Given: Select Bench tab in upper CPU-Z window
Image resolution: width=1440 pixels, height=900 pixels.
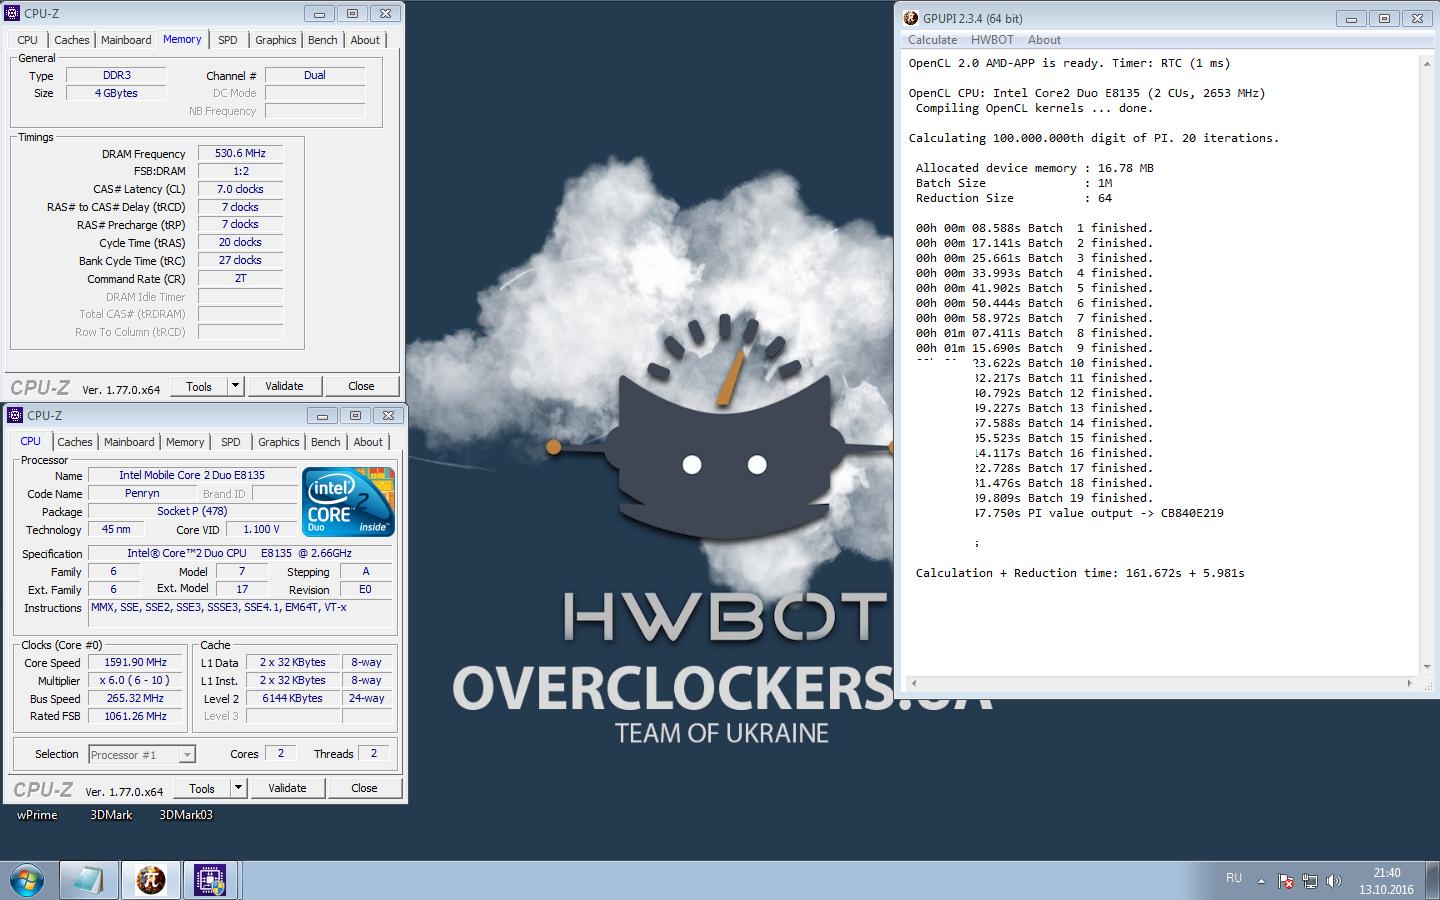Looking at the screenshot, I should click(323, 40).
